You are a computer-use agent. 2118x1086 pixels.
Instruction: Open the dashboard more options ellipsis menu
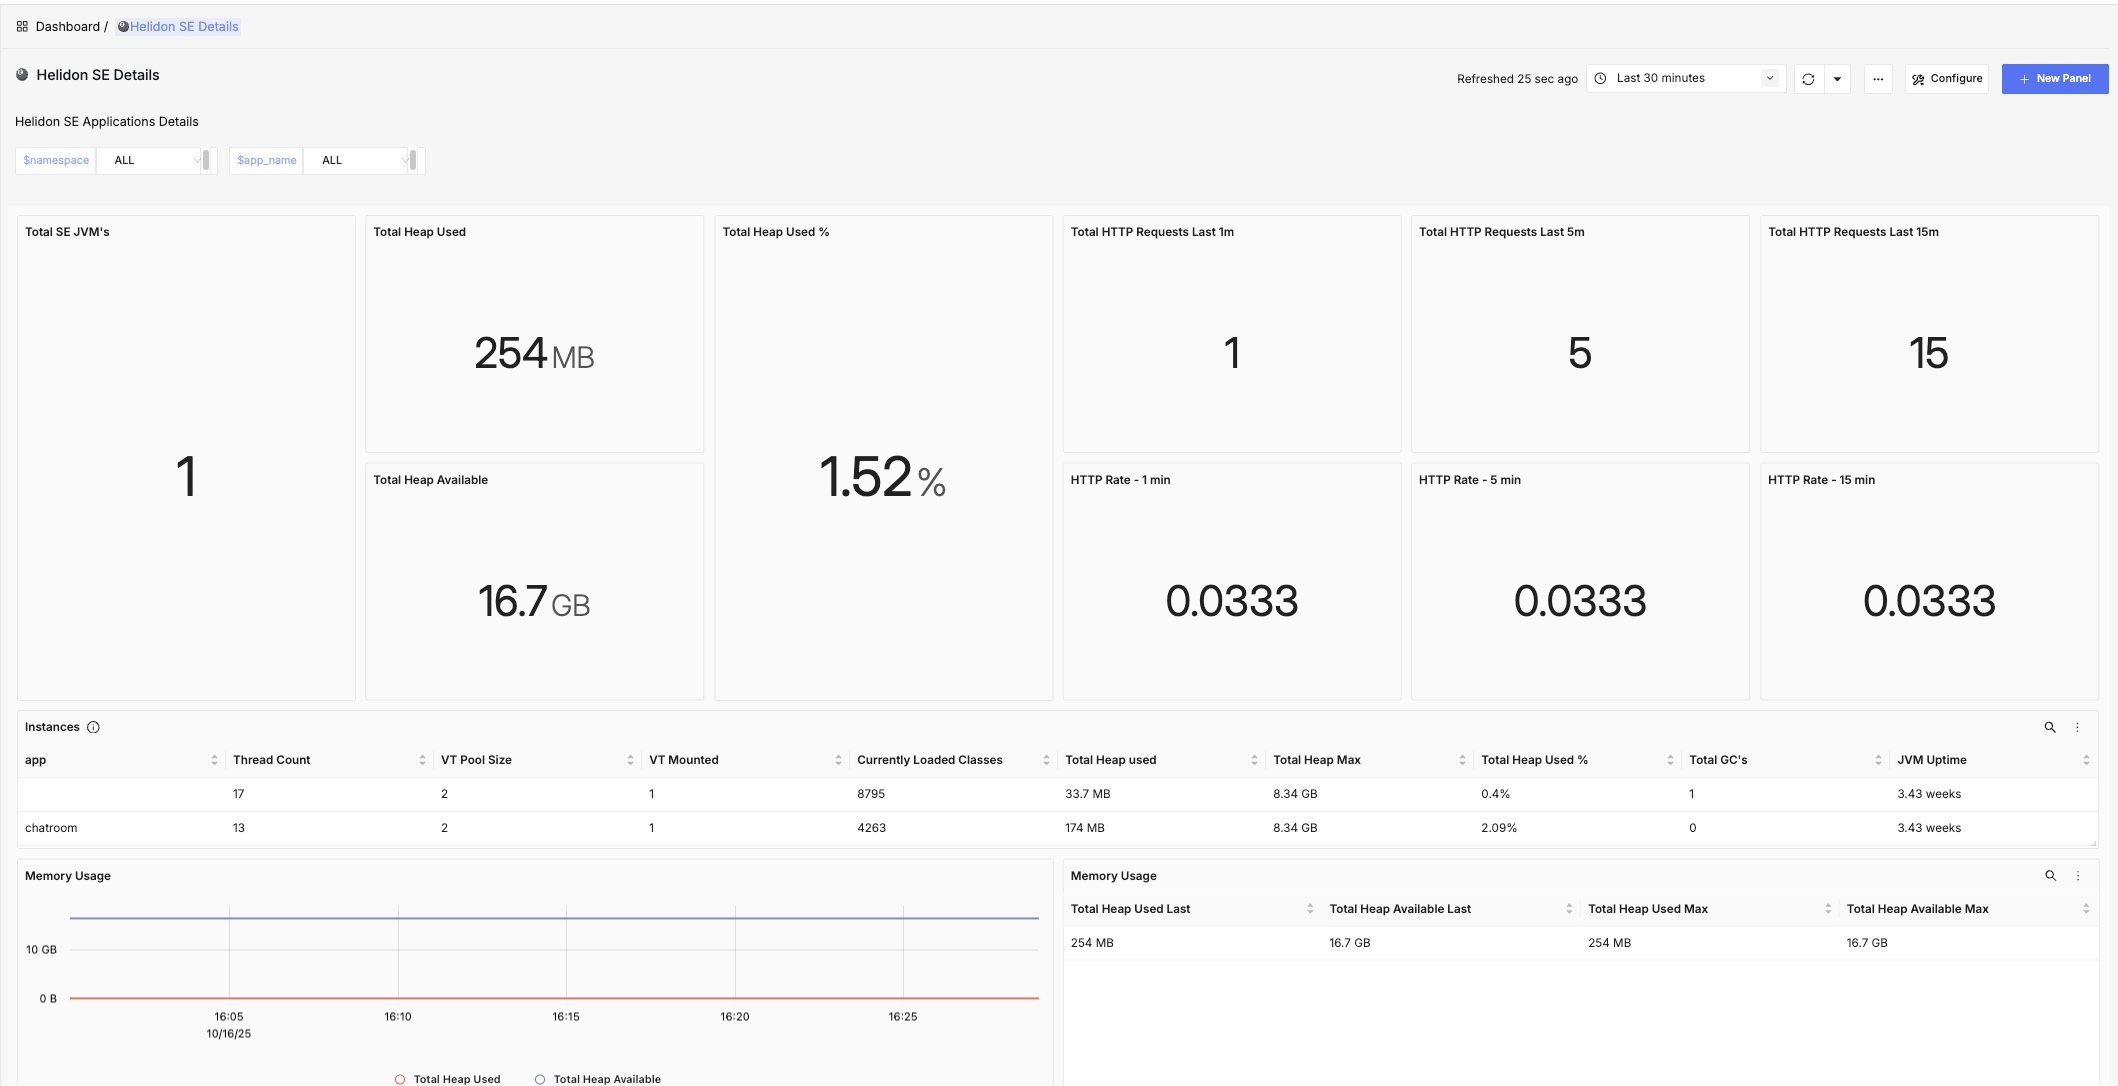point(1878,78)
